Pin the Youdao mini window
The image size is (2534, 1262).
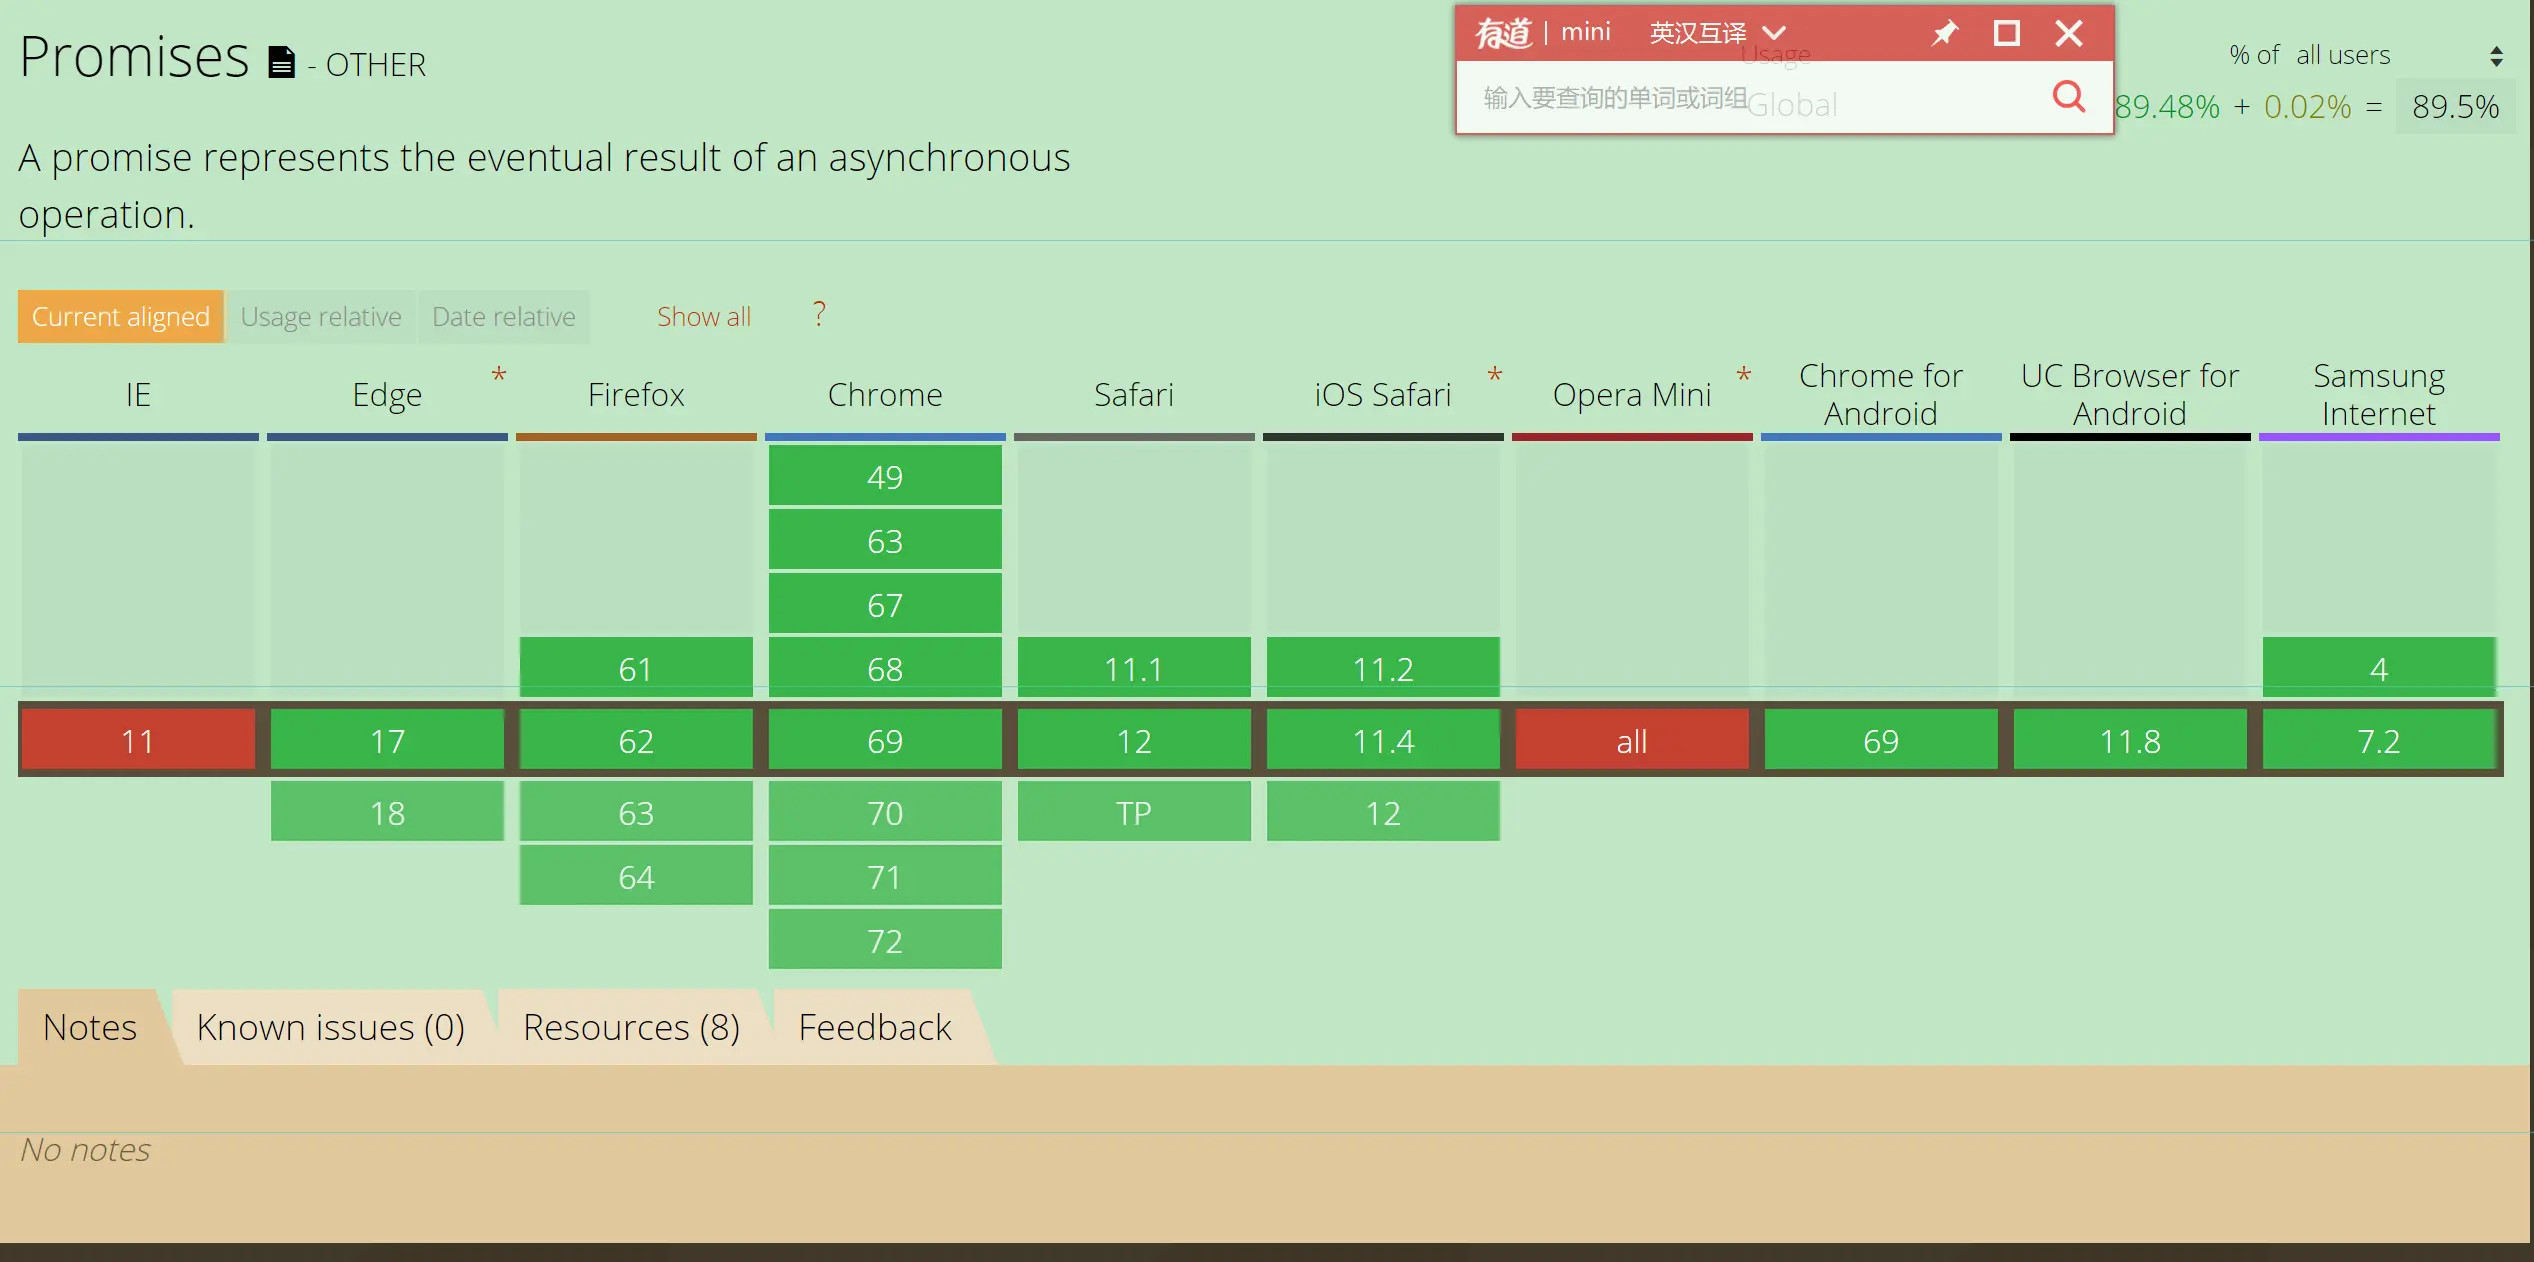click(x=1944, y=33)
